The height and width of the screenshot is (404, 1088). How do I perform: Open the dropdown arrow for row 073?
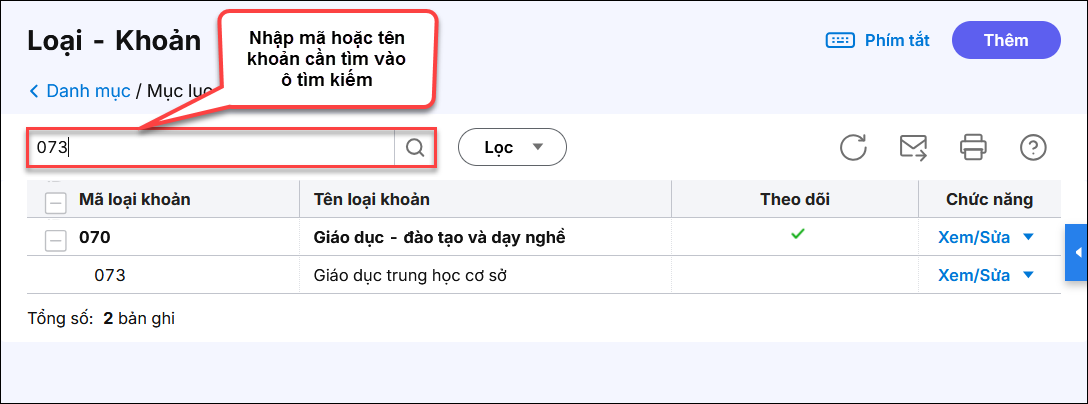pos(1028,276)
